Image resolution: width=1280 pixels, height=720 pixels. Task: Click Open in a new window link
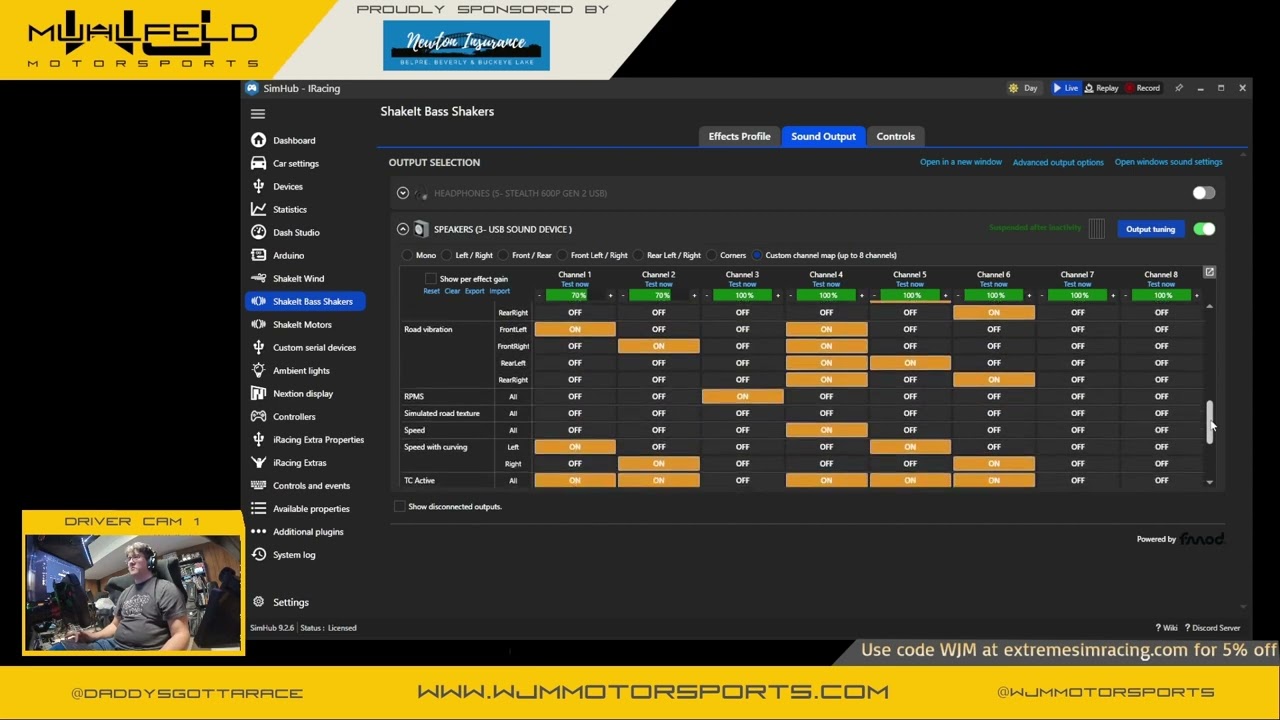coord(960,162)
